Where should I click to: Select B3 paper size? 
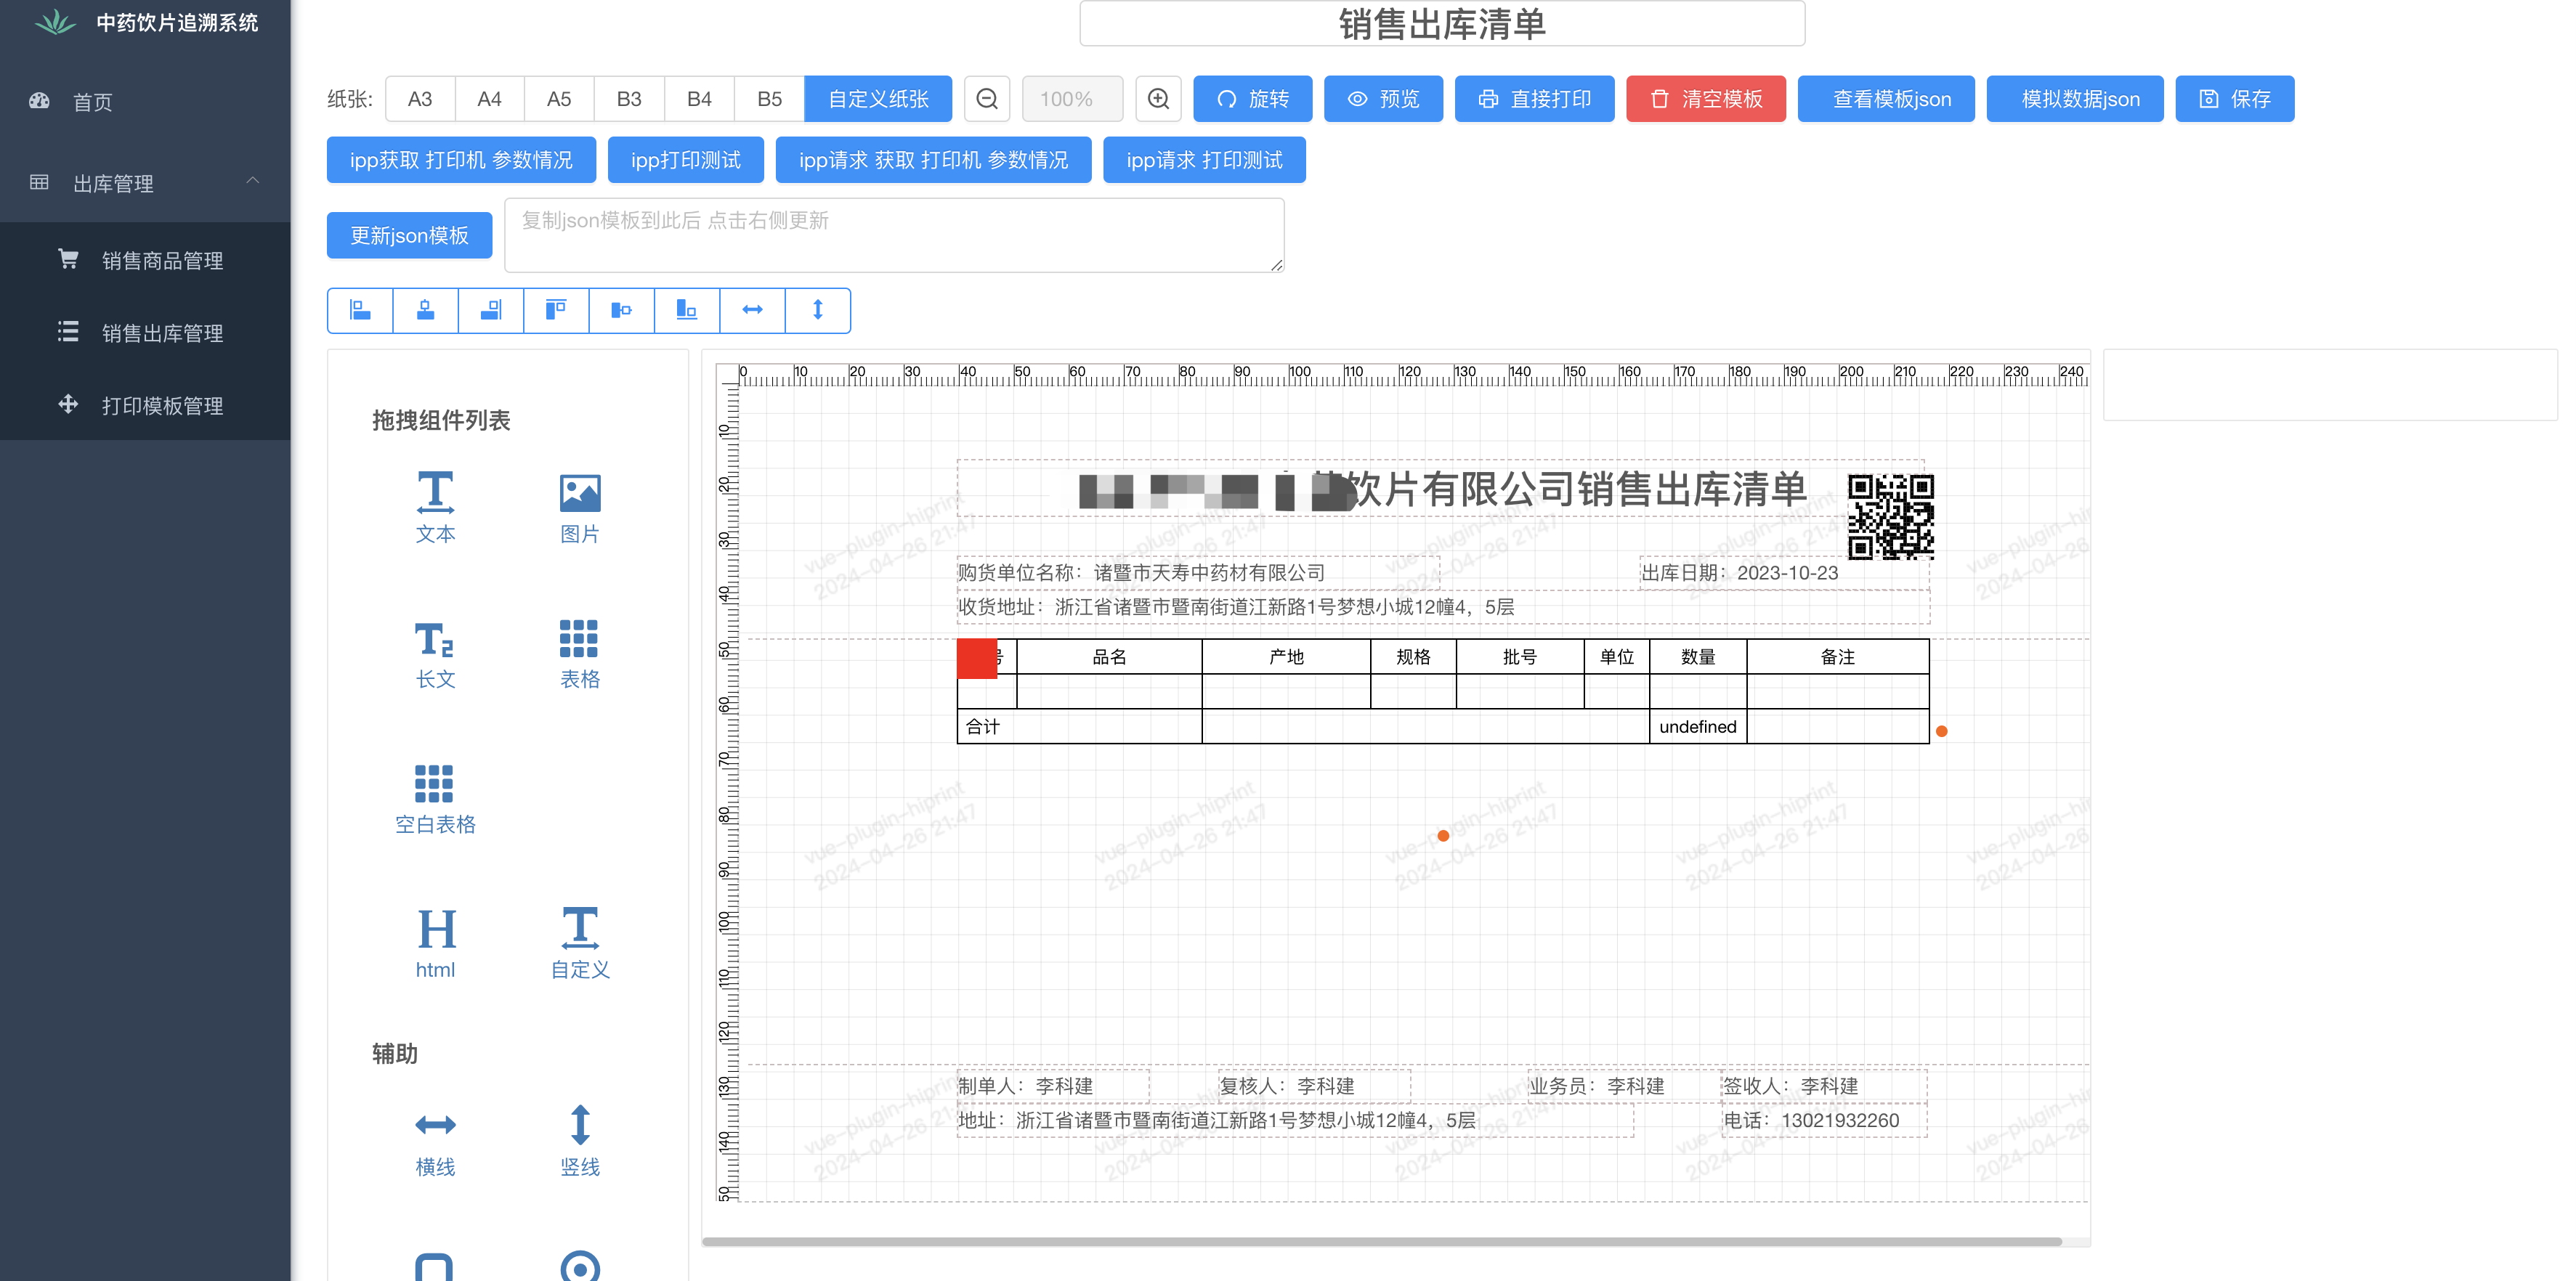629,99
